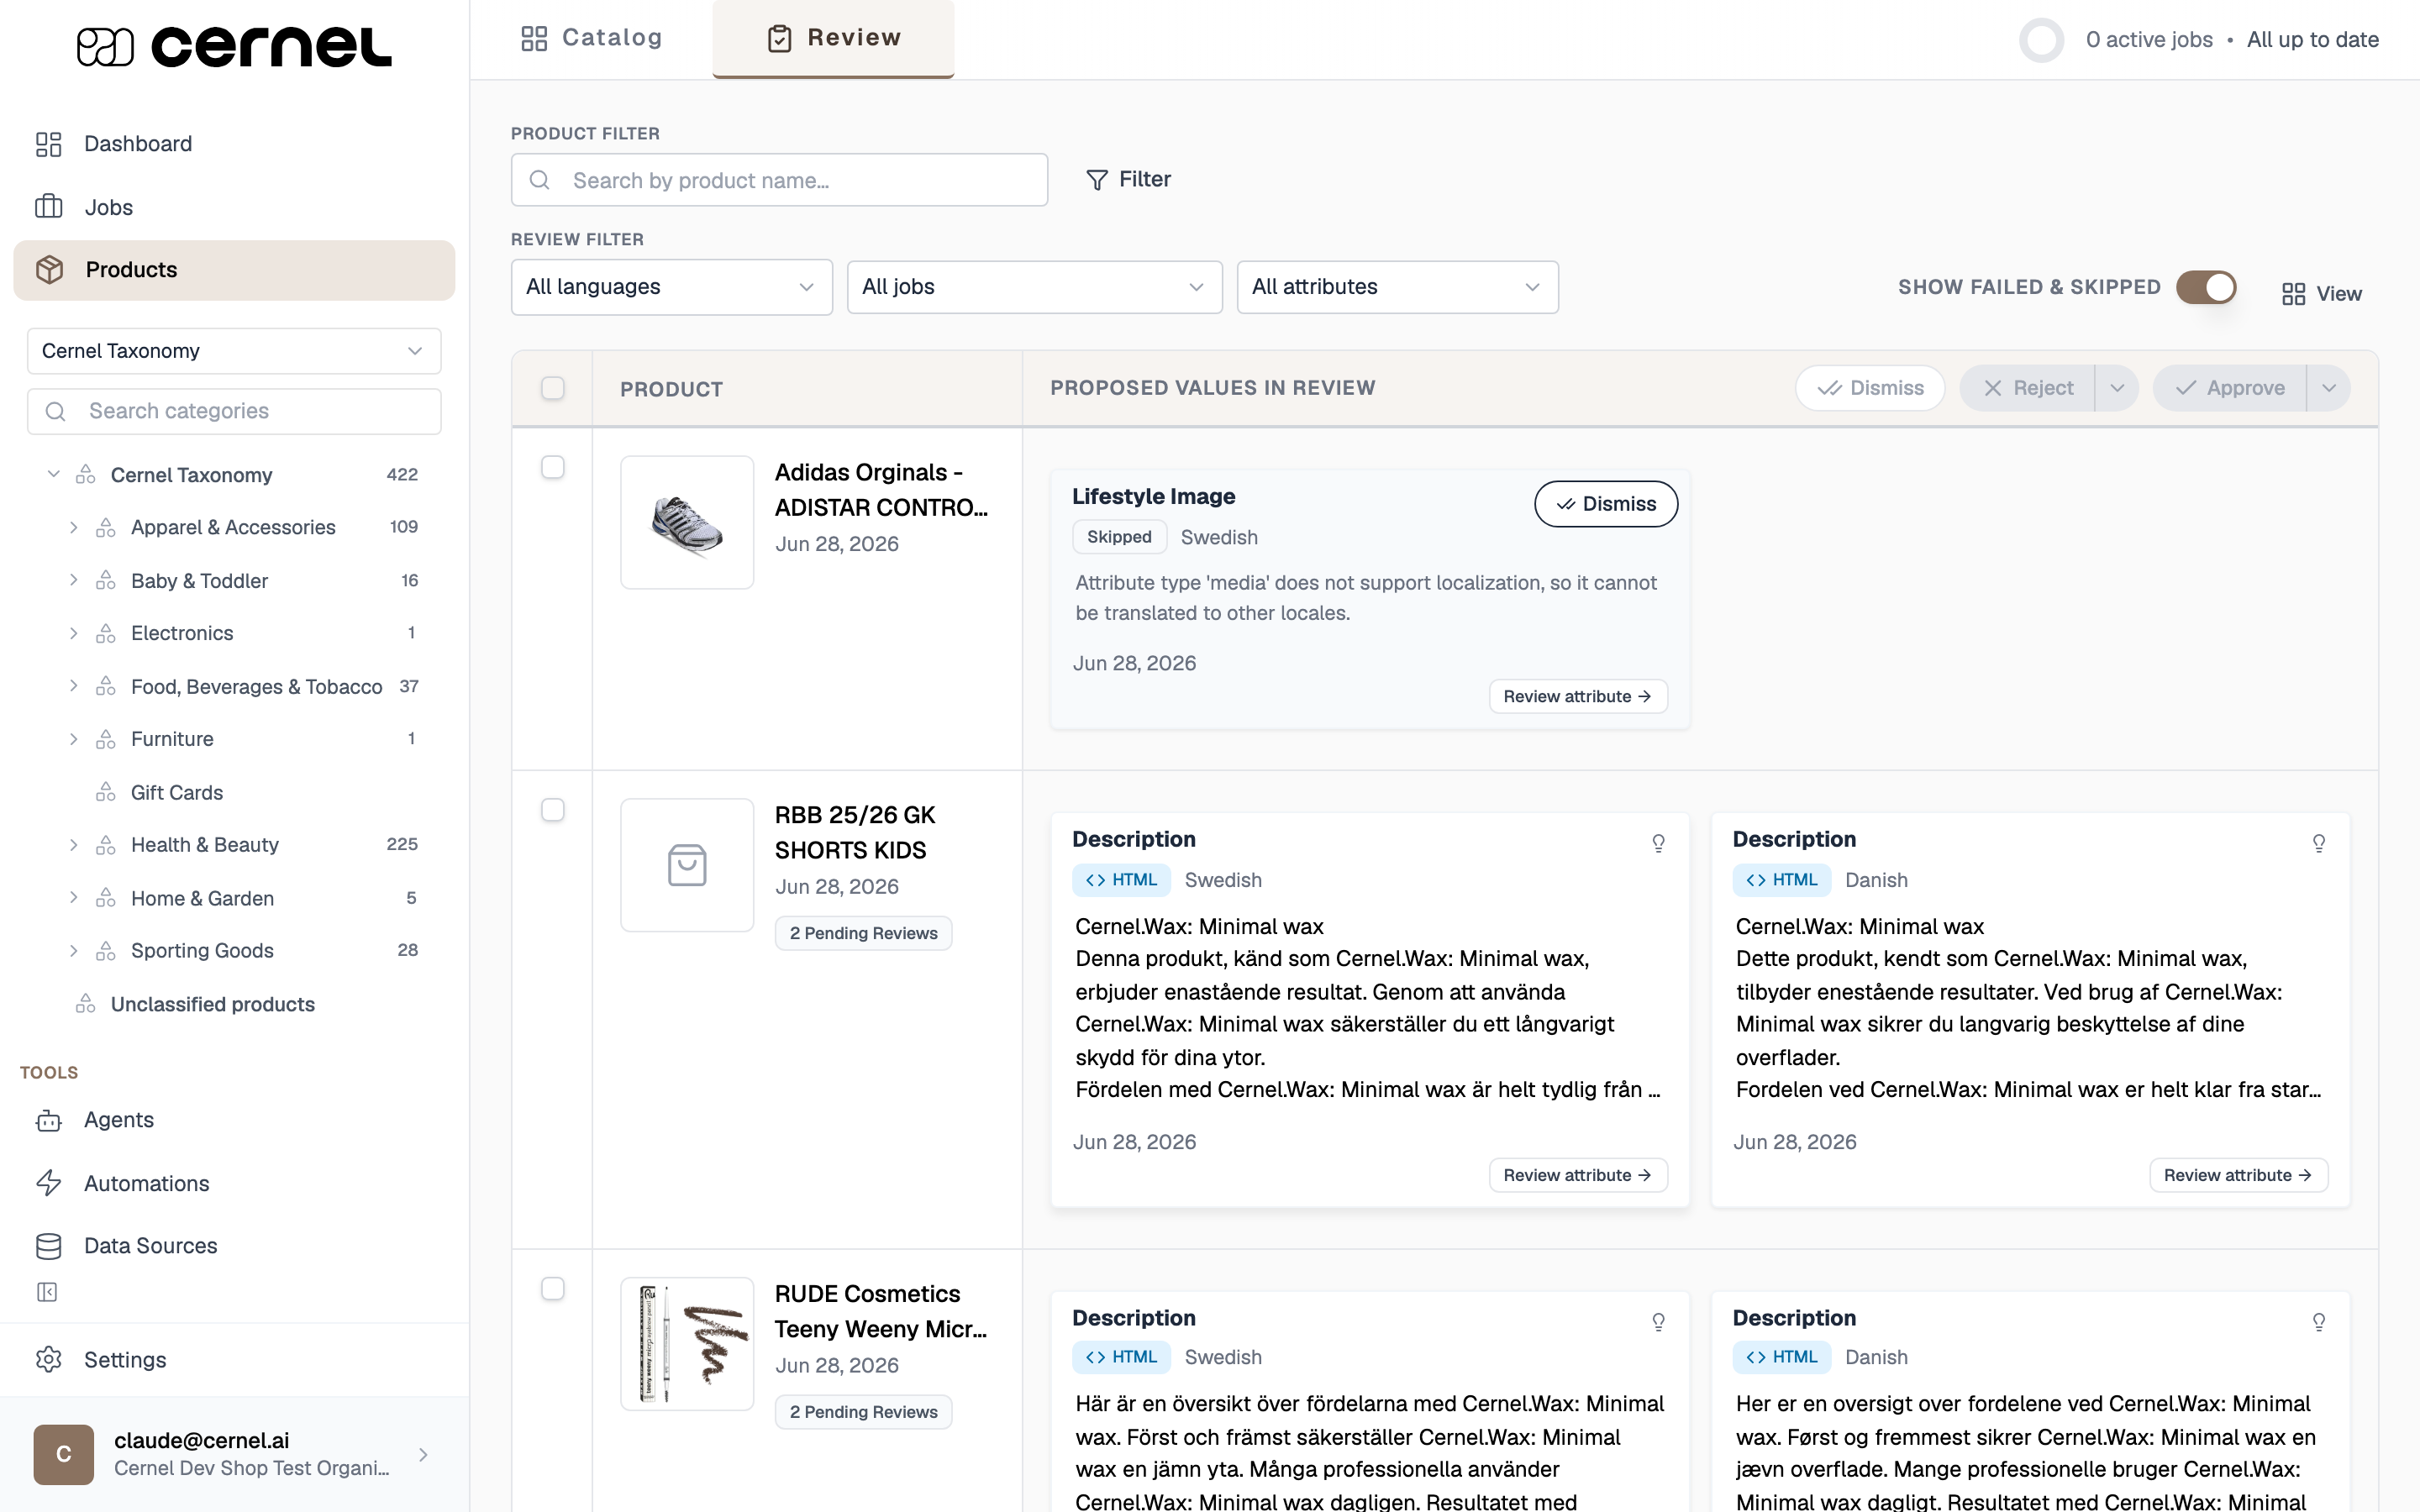Click the Automations lightning icon
The image size is (2420, 1512).
(48, 1183)
